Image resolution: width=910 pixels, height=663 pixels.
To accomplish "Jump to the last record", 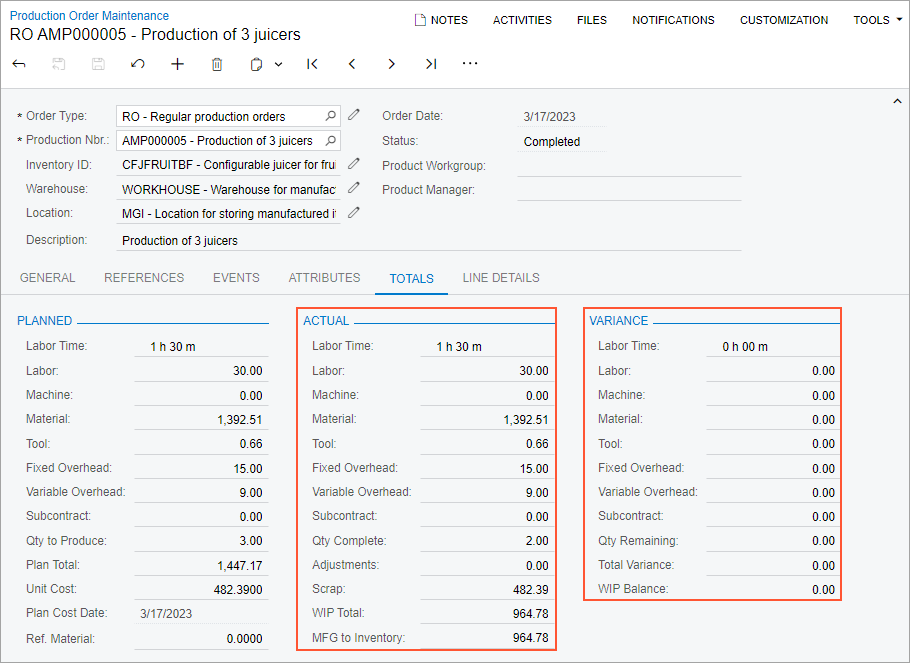I will pos(430,64).
